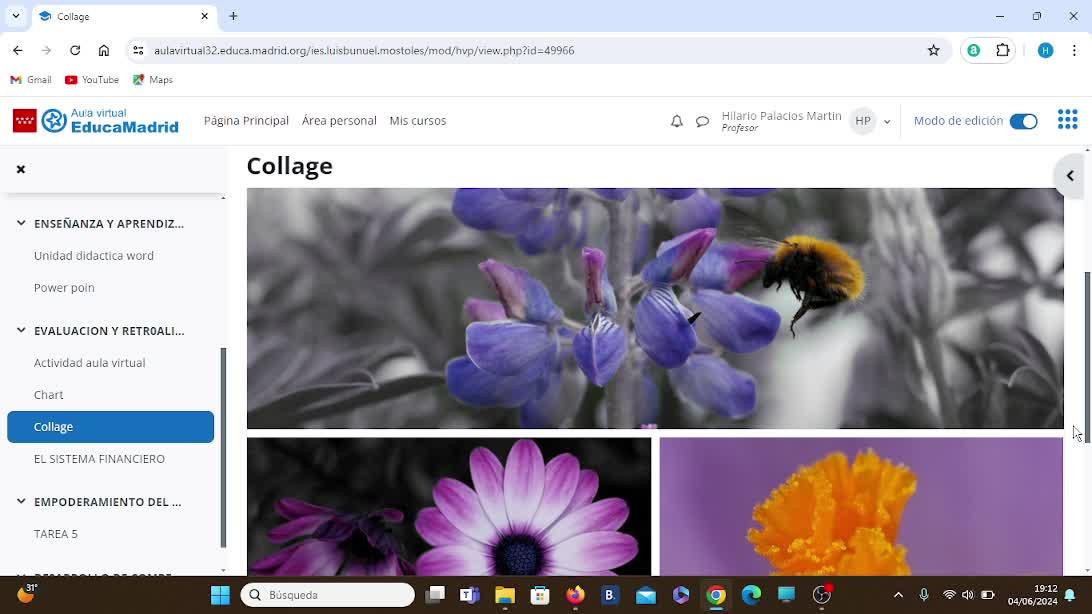Viewport: 1092px width, 614px height.
Task: Open EL SISTEMA FINANCIERO activity
Action: tap(100, 459)
